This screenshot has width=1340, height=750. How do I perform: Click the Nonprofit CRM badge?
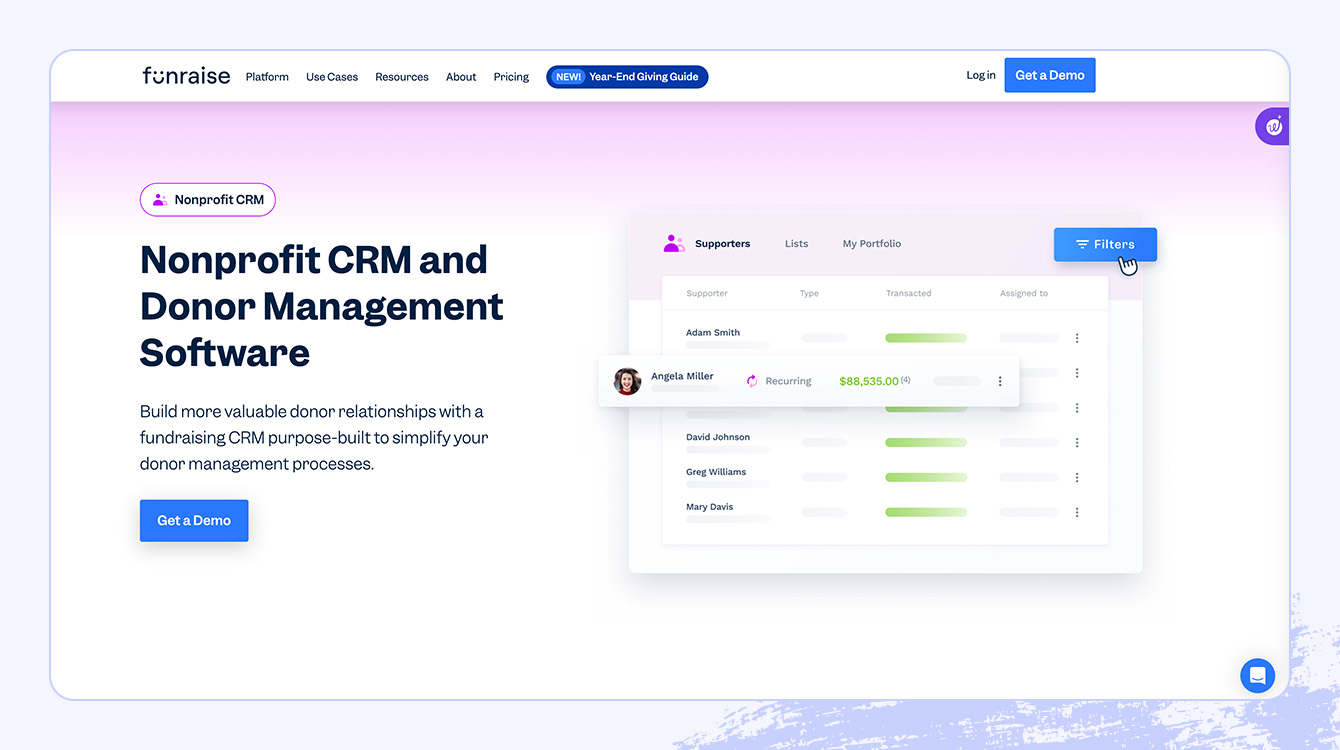(207, 200)
